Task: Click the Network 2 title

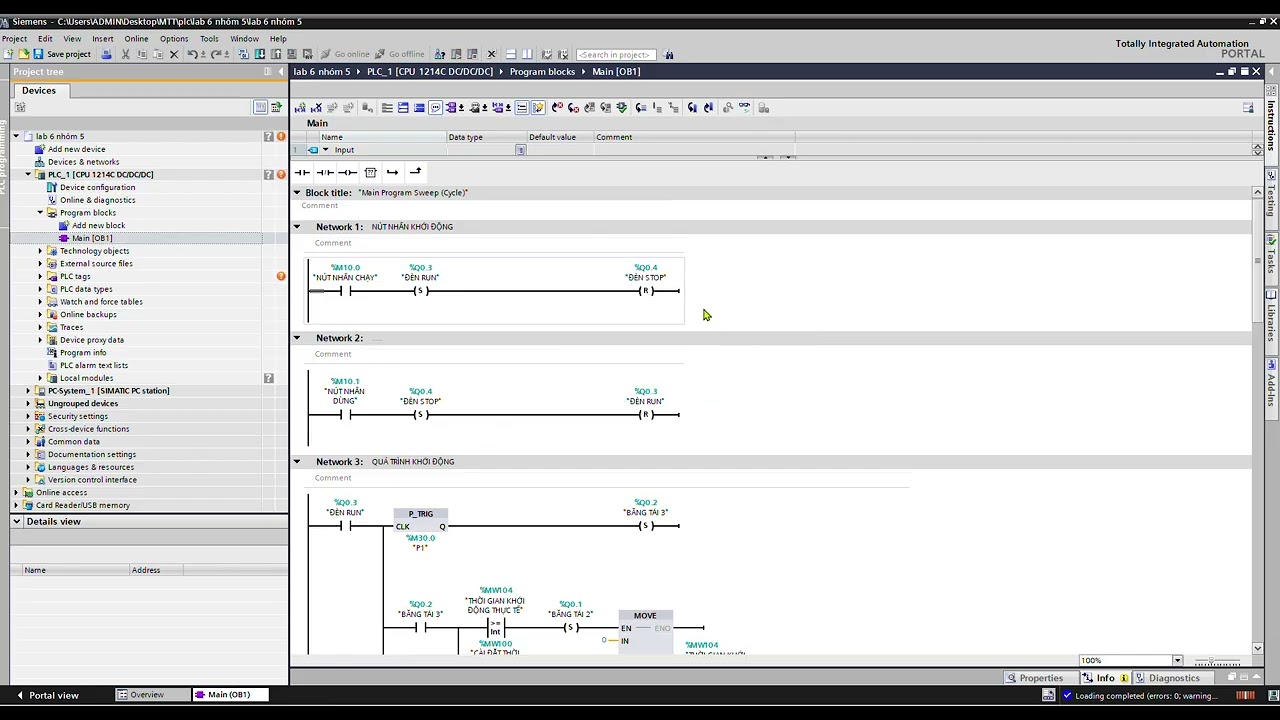Action: [340, 338]
